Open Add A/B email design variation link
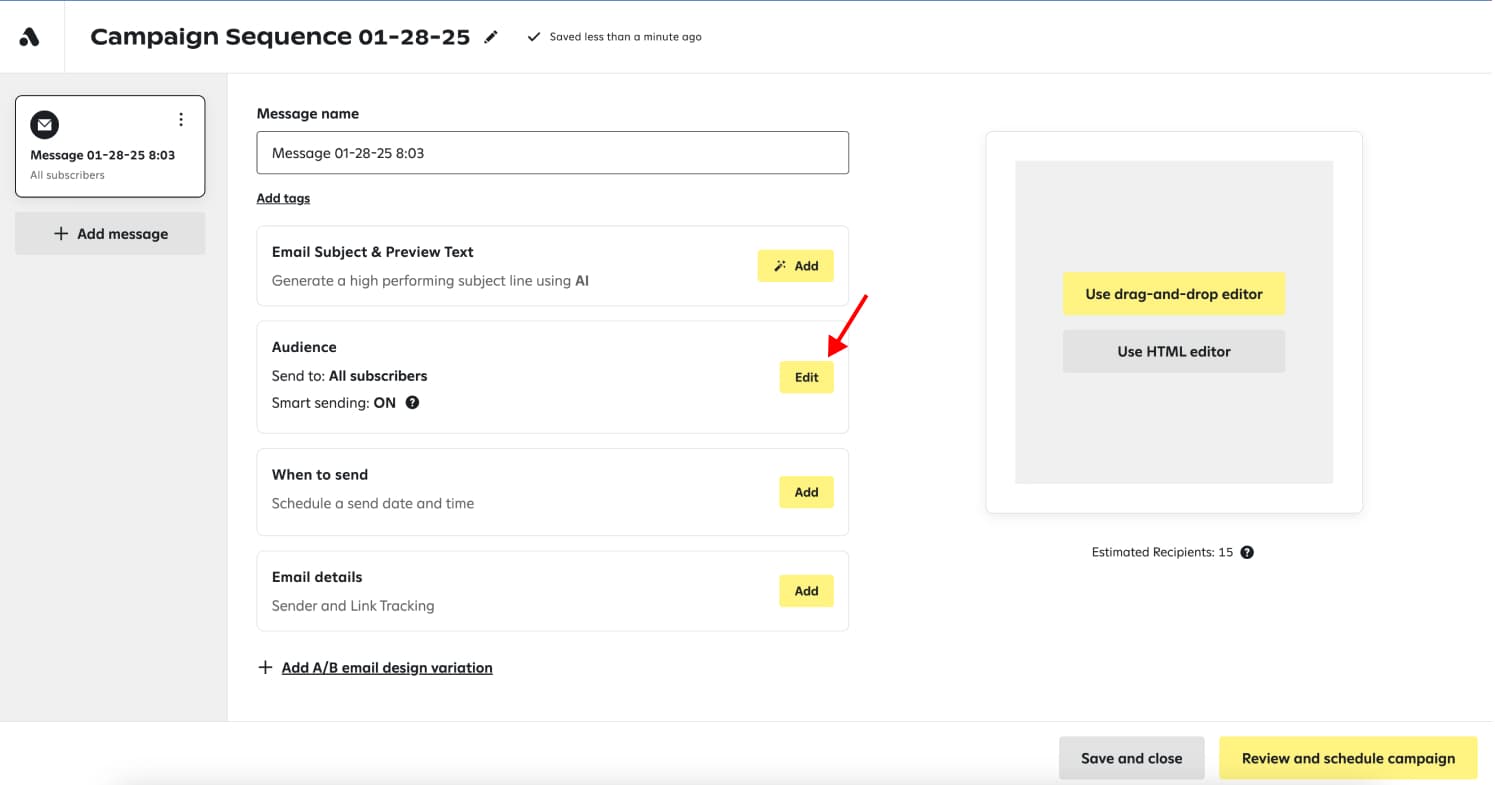Viewport: 1495px width, 785px height. (x=387, y=667)
